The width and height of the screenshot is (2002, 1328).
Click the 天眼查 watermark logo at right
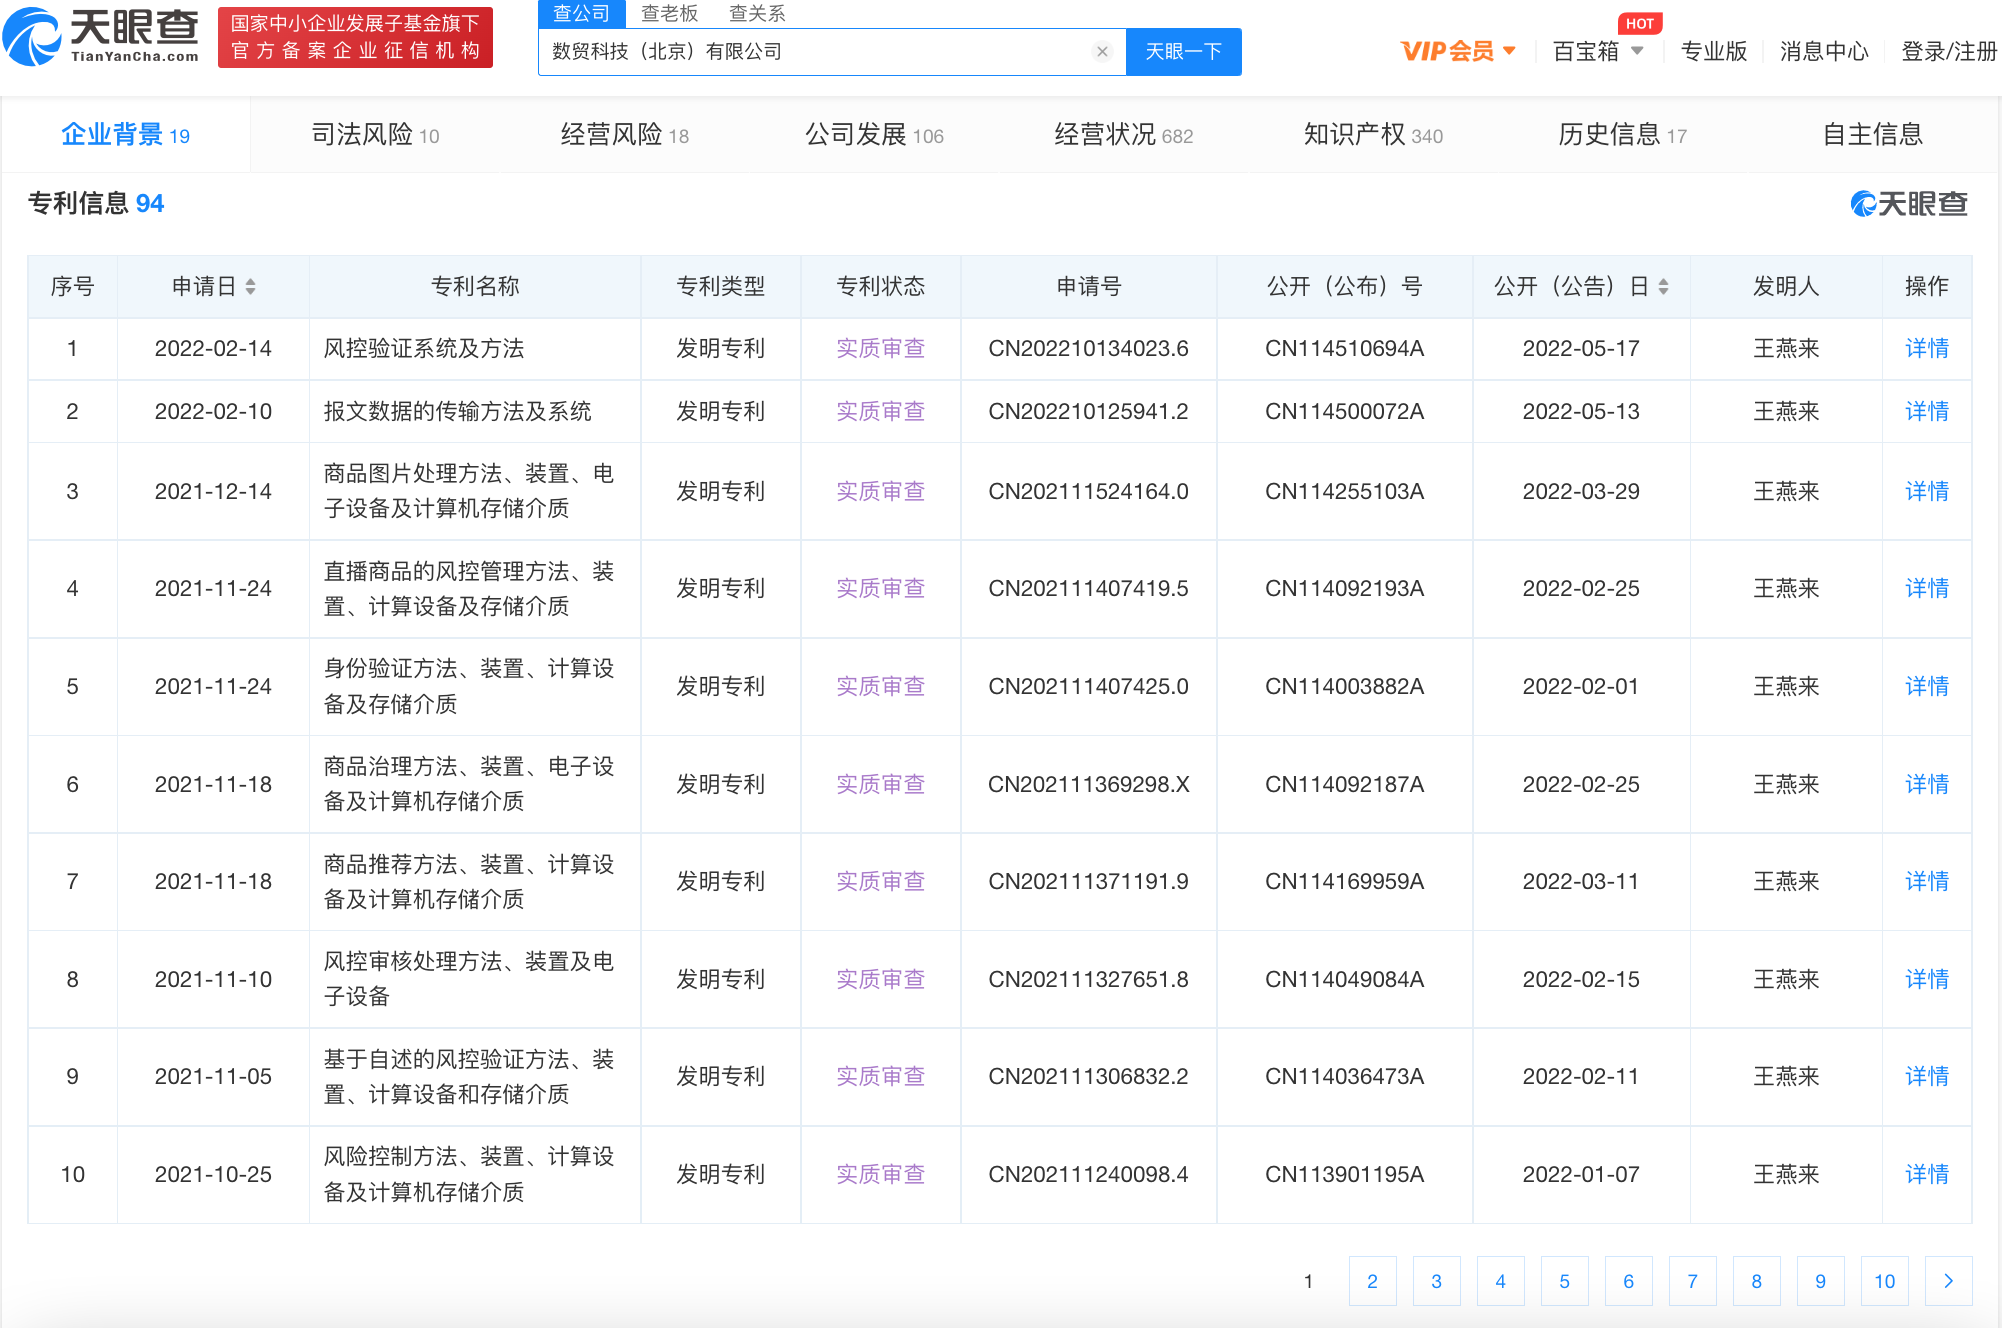coord(1909,204)
